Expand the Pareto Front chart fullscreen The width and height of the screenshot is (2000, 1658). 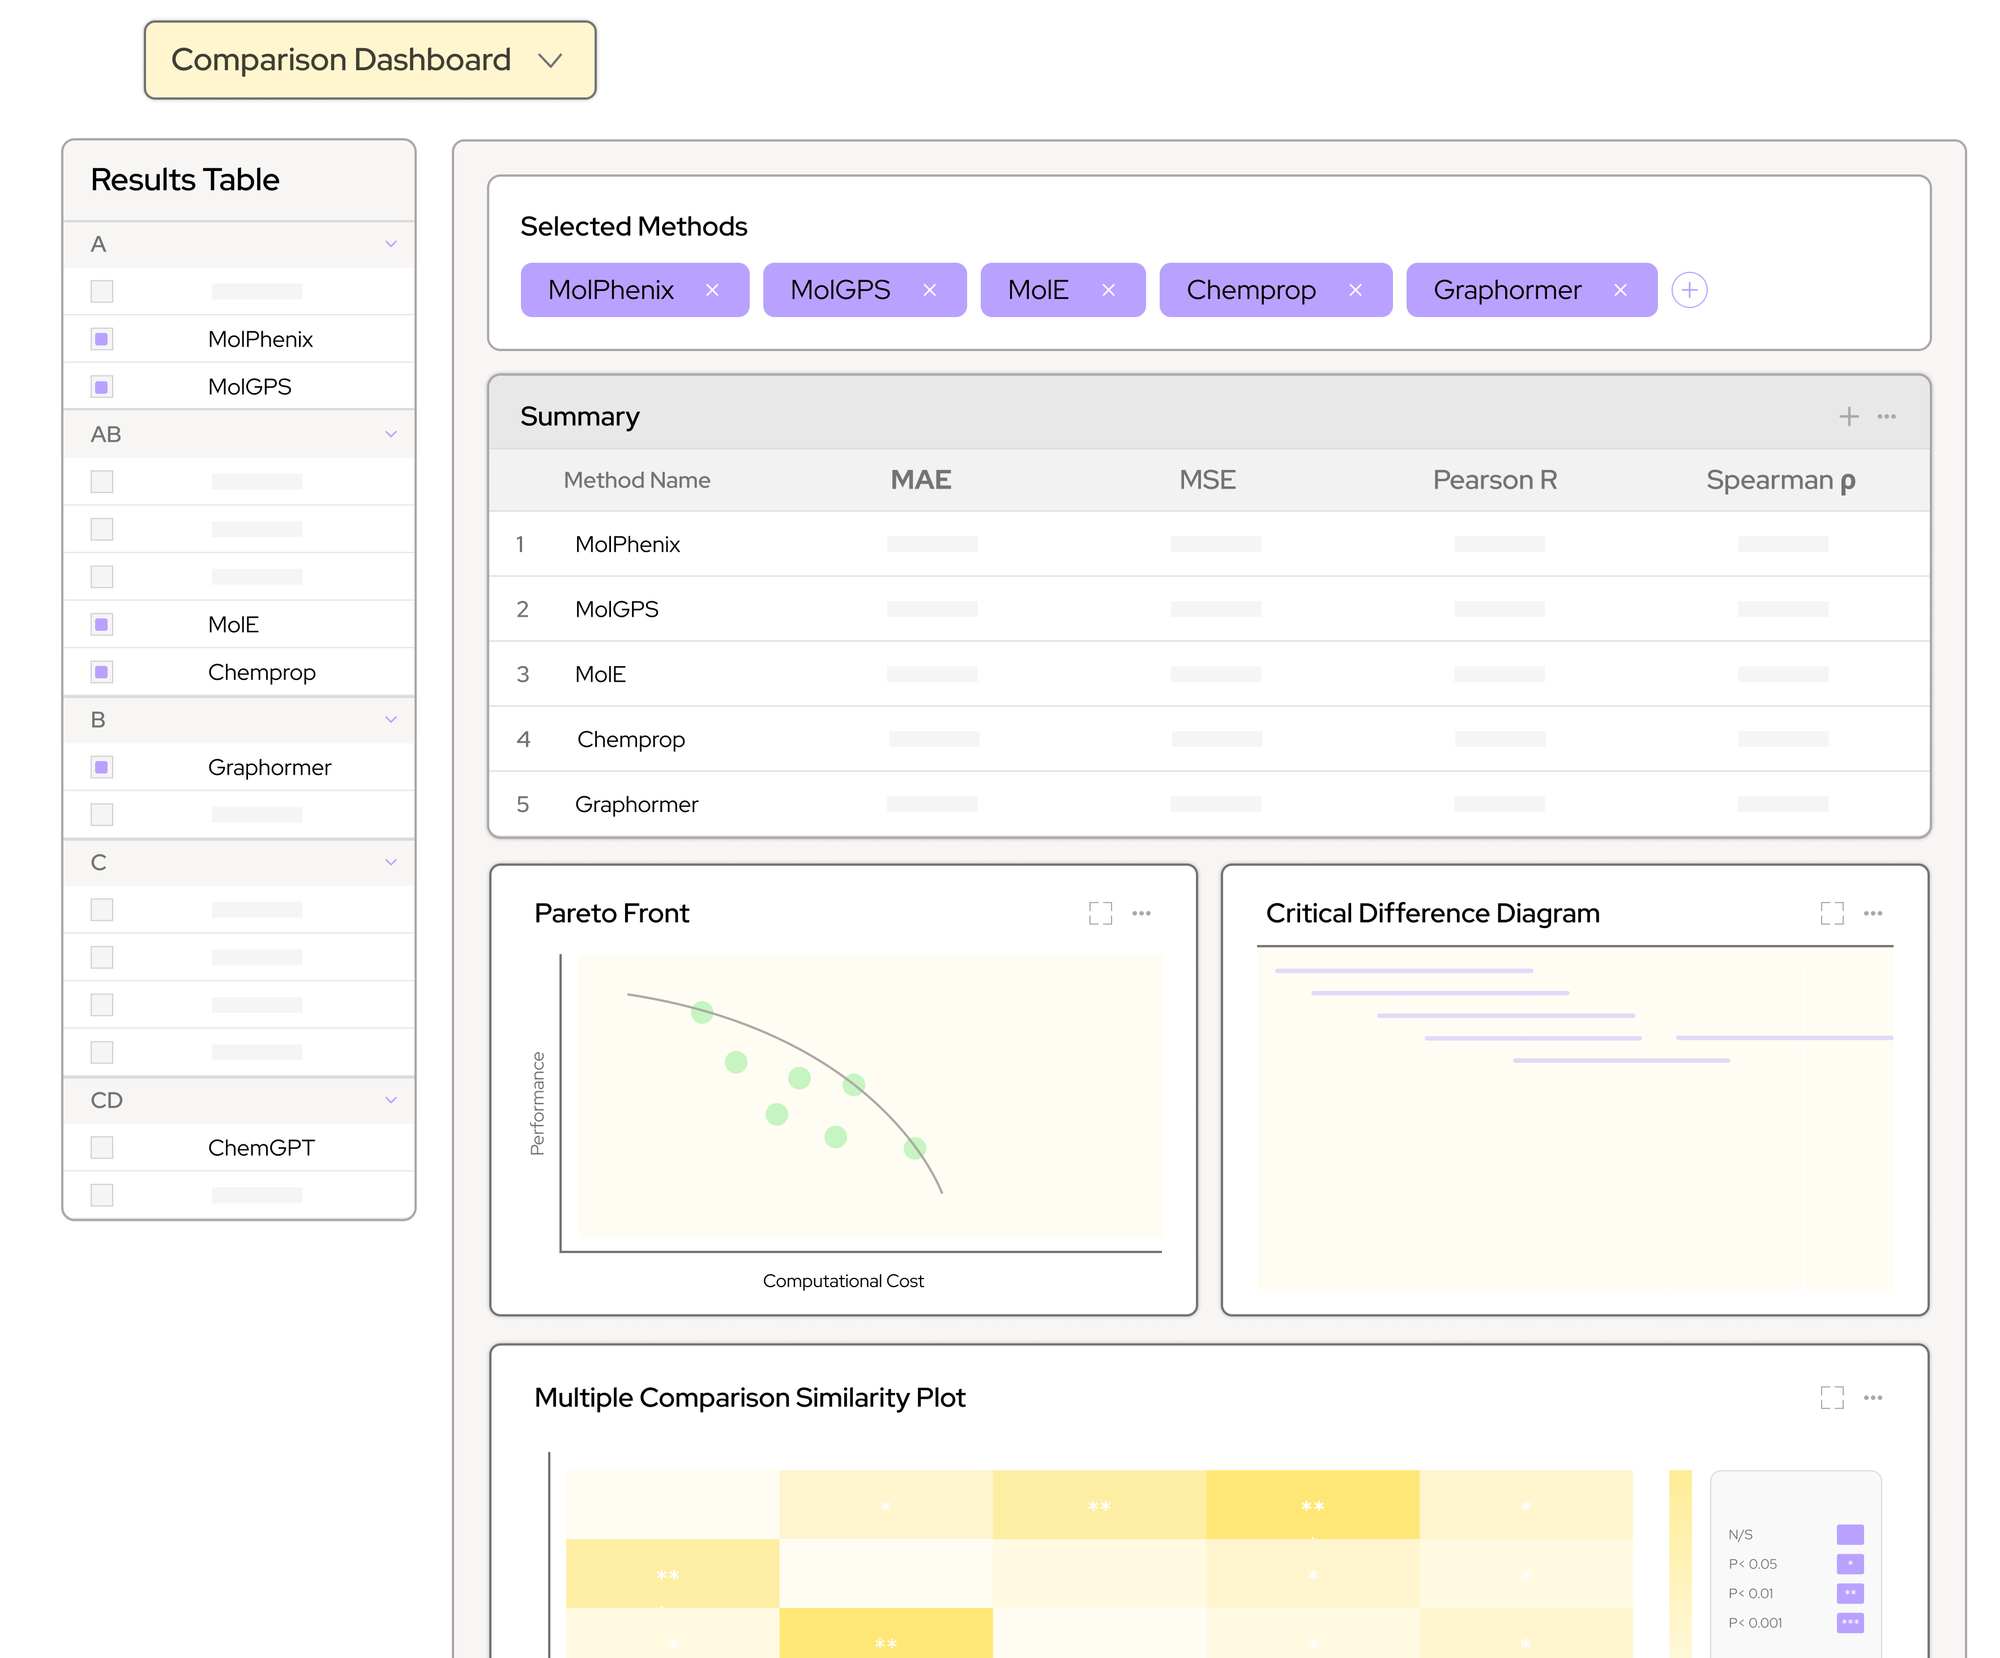(1100, 913)
